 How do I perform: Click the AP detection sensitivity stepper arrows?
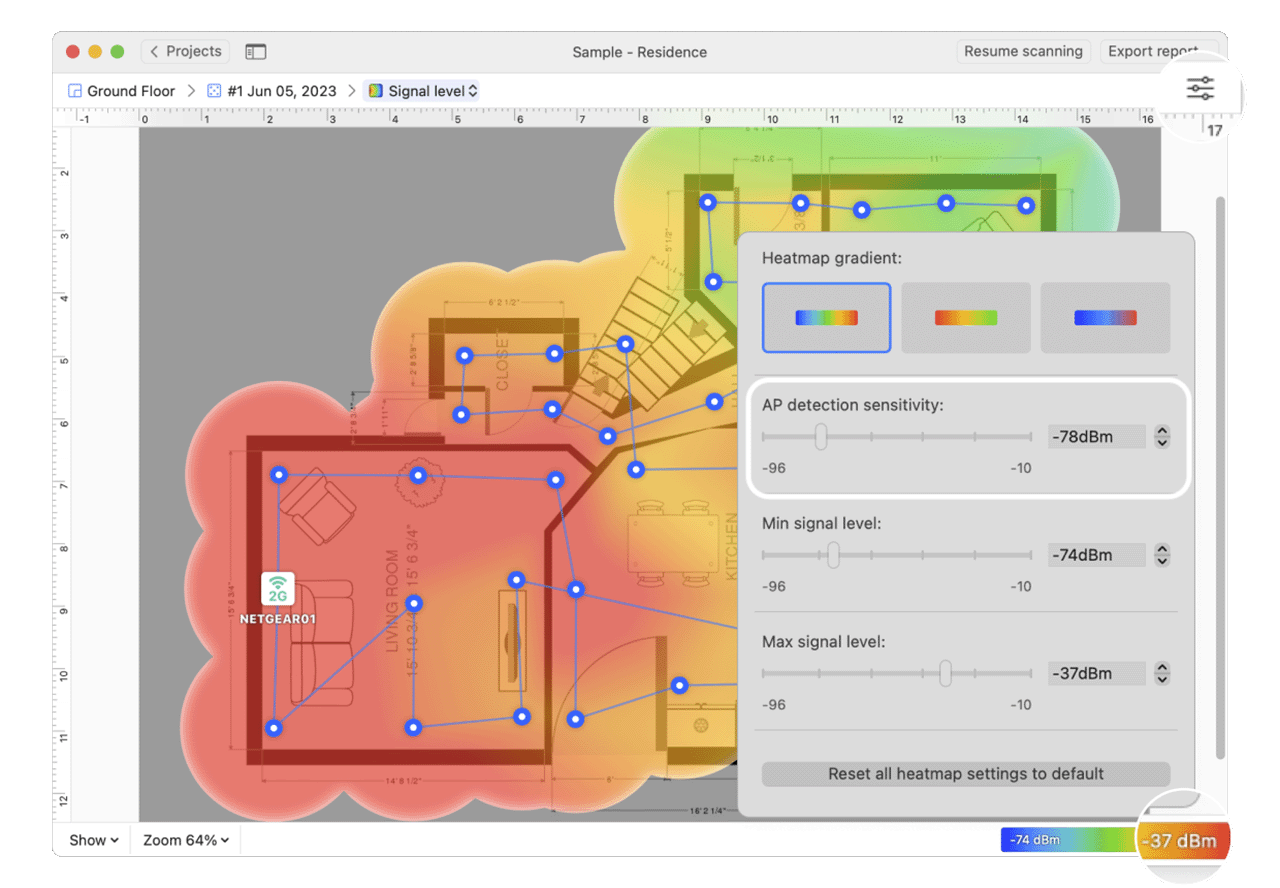coord(1161,437)
